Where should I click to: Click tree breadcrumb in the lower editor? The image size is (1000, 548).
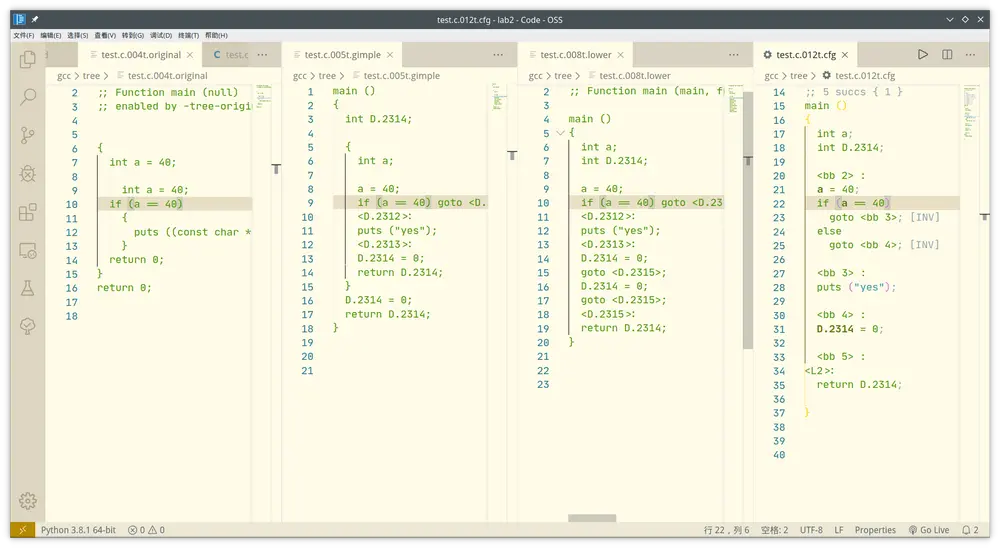[x=563, y=76]
